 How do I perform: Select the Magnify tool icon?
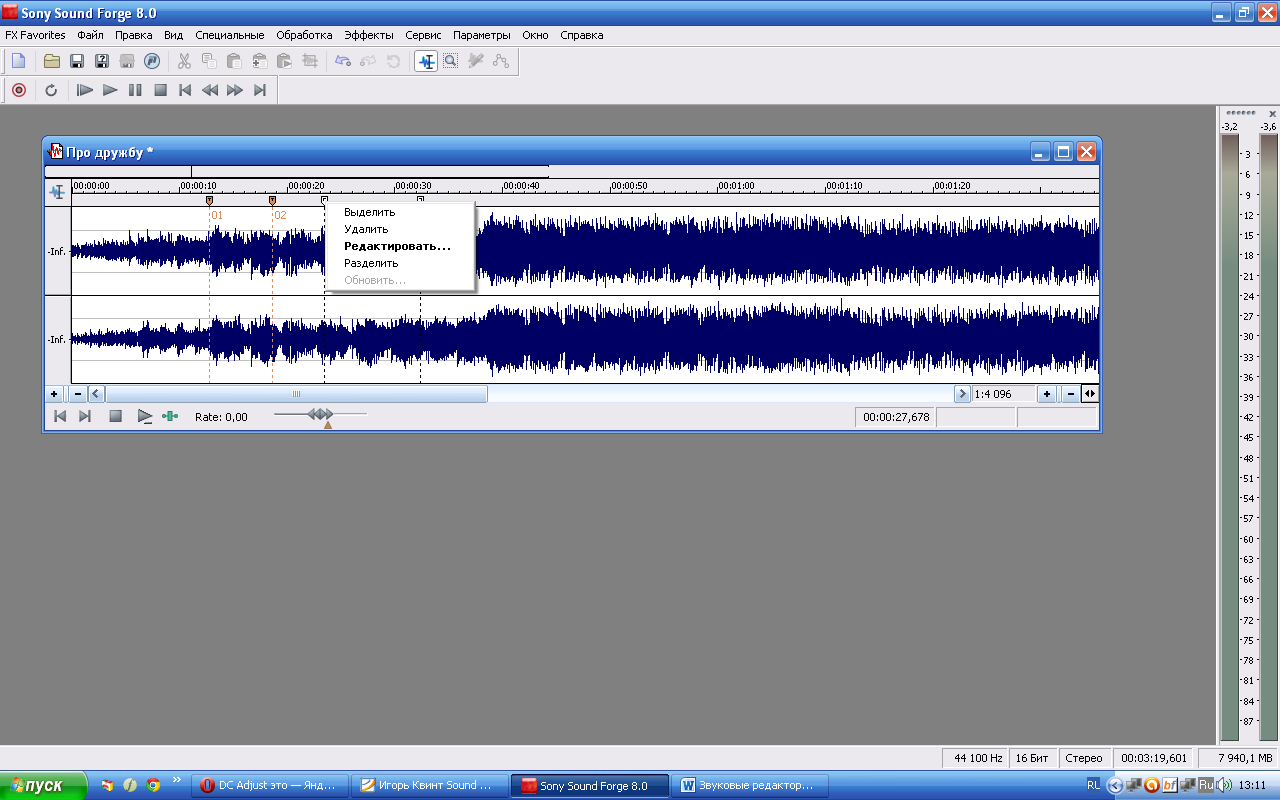point(451,61)
